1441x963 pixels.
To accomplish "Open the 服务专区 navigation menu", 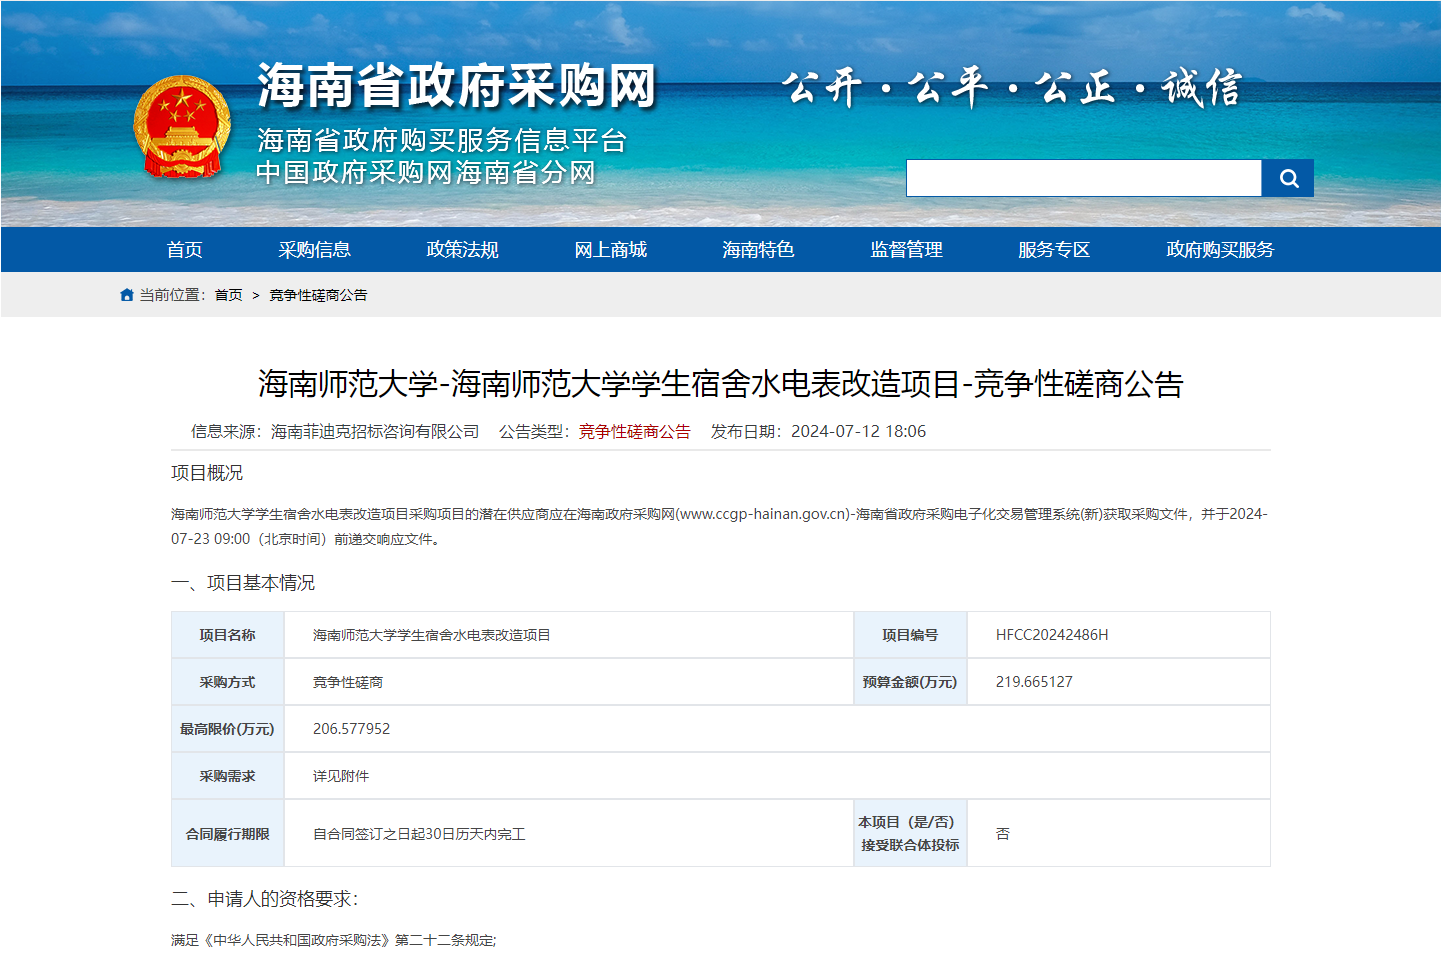I will (x=1054, y=250).
